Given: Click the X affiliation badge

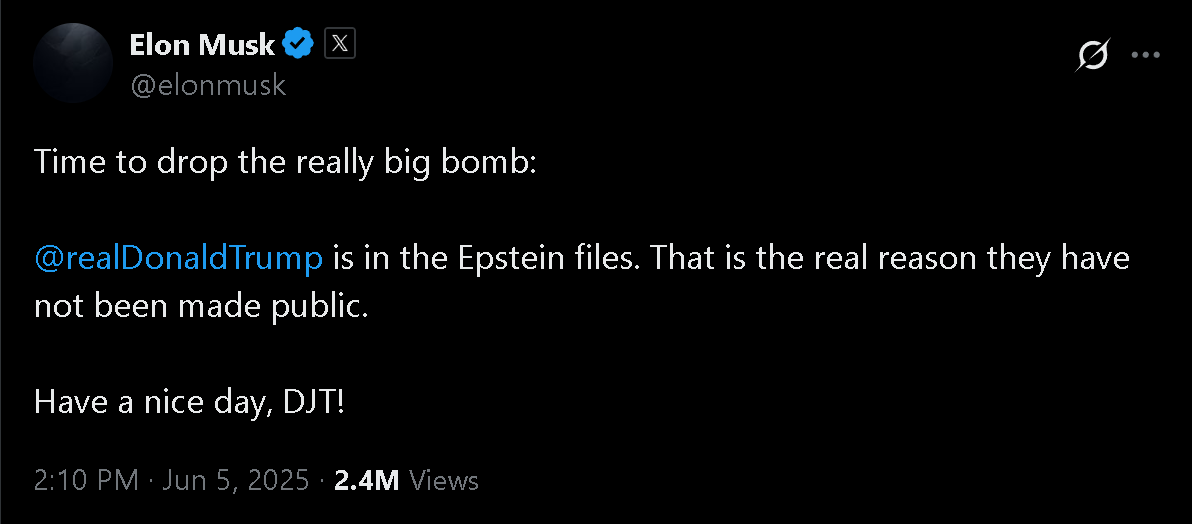Looking at the screenshot, I should pyautogui.click(x=340, y=44).
